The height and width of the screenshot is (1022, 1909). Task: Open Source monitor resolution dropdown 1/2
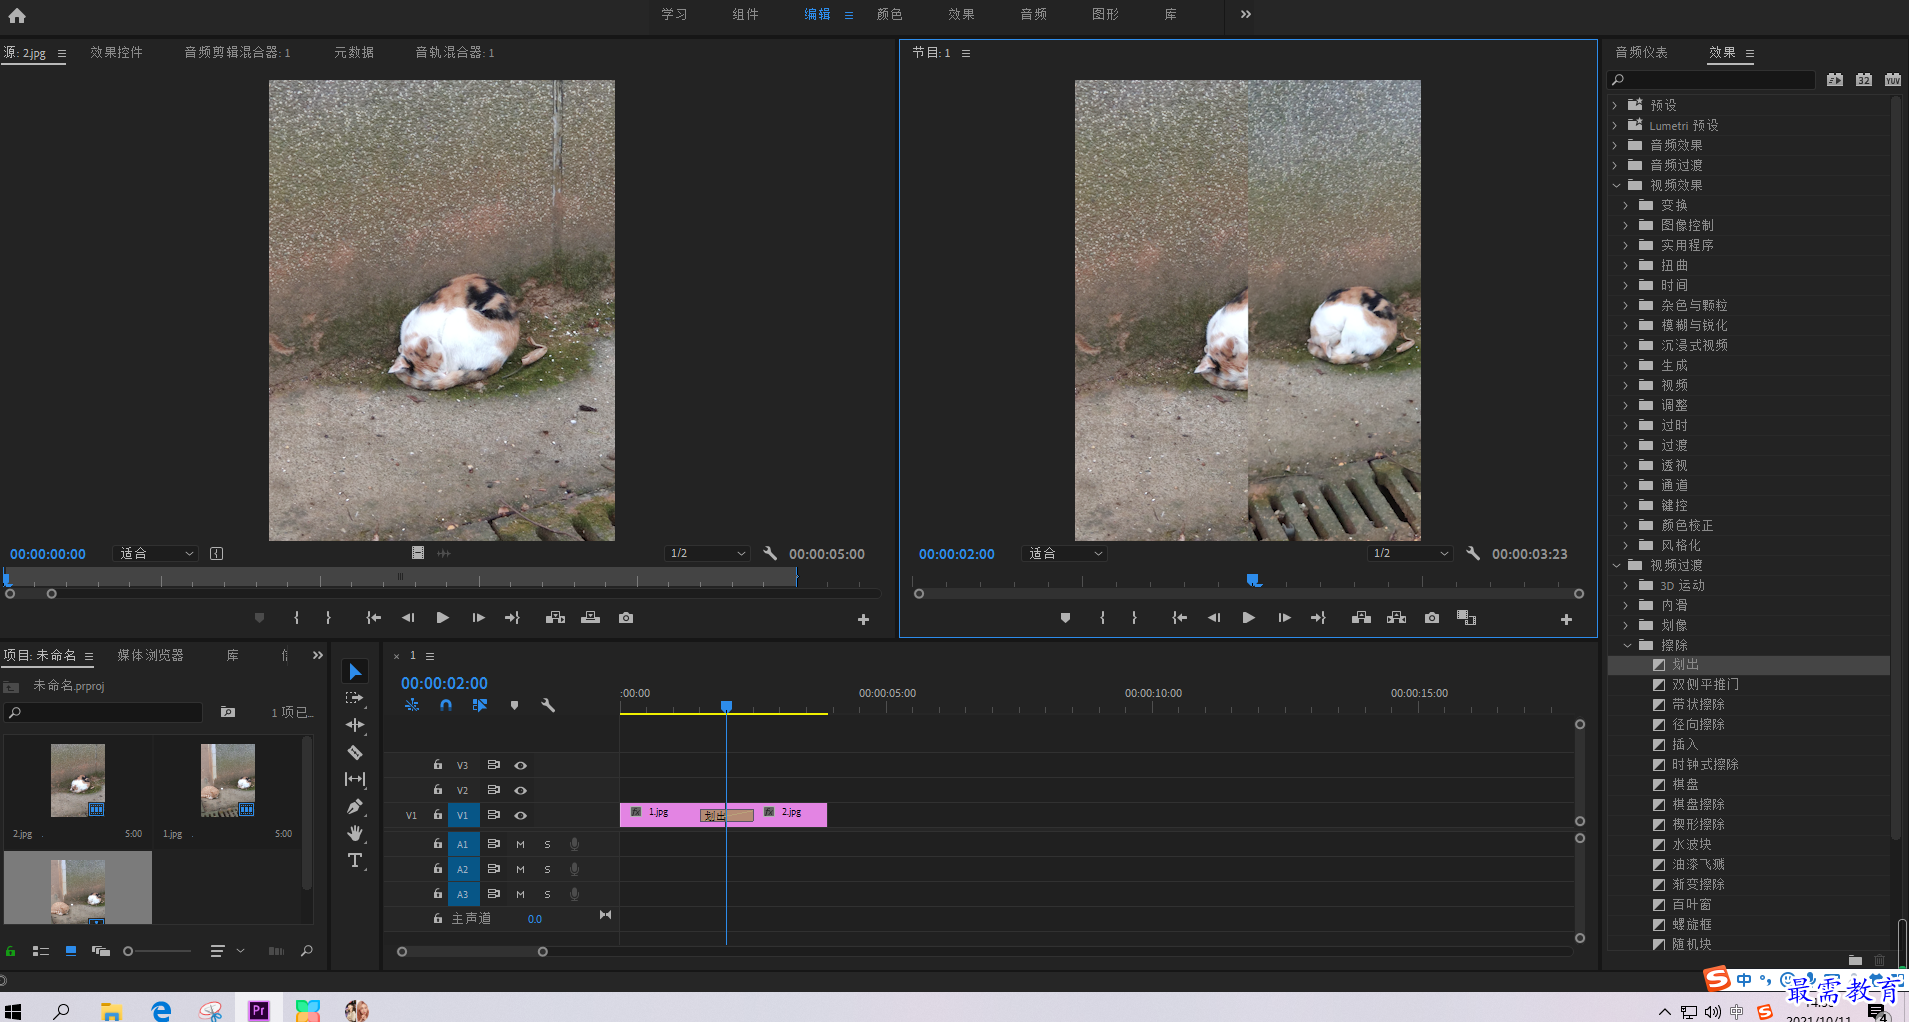click(707, 553)
